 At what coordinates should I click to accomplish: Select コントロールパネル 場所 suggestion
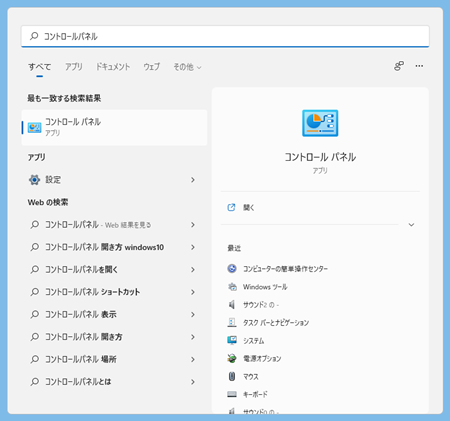click(114, 359)
